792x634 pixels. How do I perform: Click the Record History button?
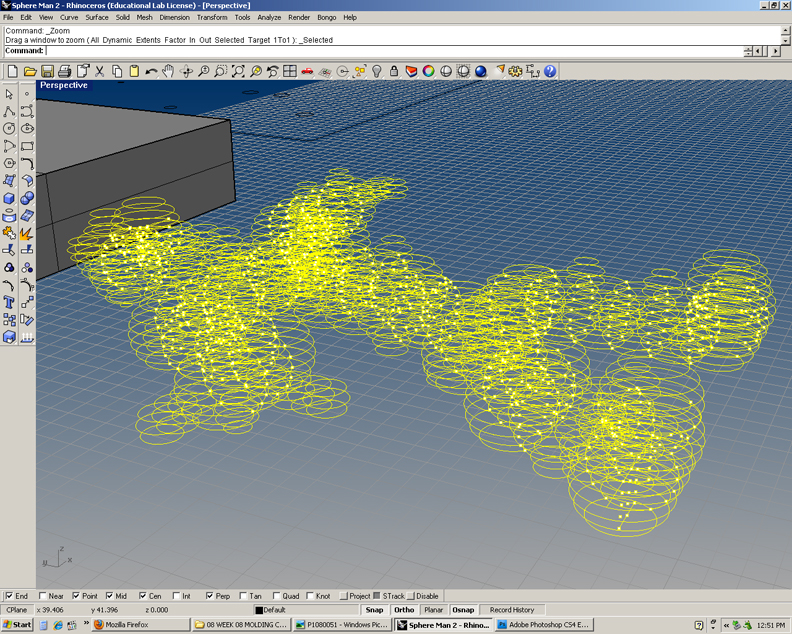click(x=512, y=609)
